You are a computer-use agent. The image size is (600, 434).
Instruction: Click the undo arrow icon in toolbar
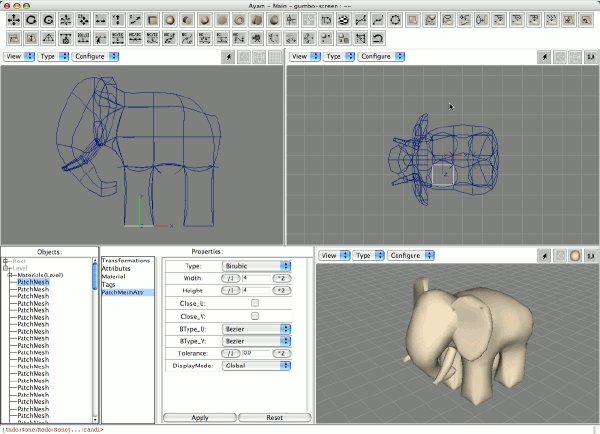point(378,38)
